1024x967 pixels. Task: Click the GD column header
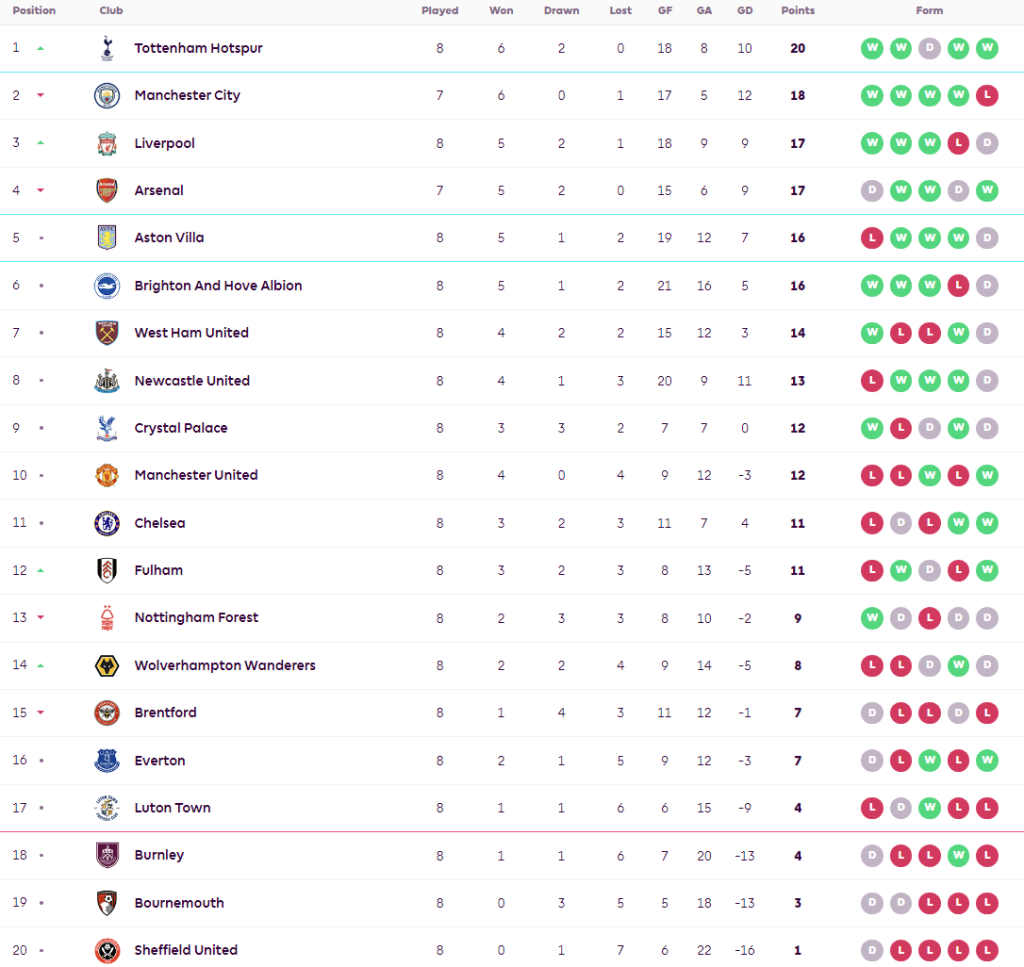(x=744, y=11)
